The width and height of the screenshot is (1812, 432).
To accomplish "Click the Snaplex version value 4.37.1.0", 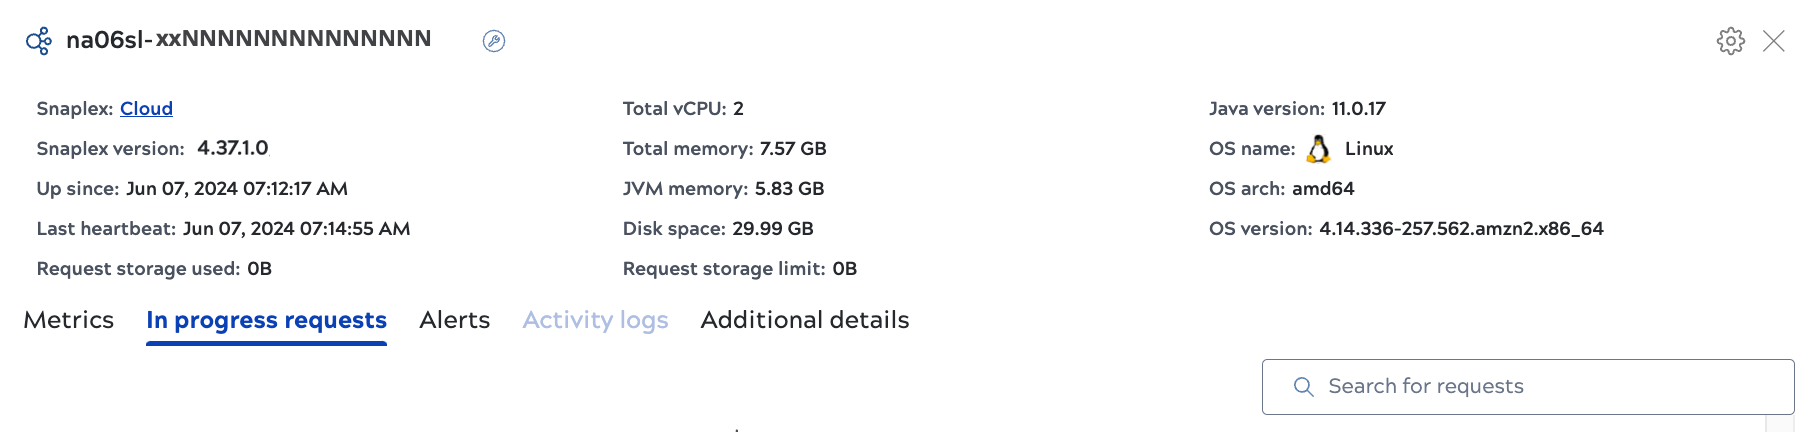I will 233,149.
